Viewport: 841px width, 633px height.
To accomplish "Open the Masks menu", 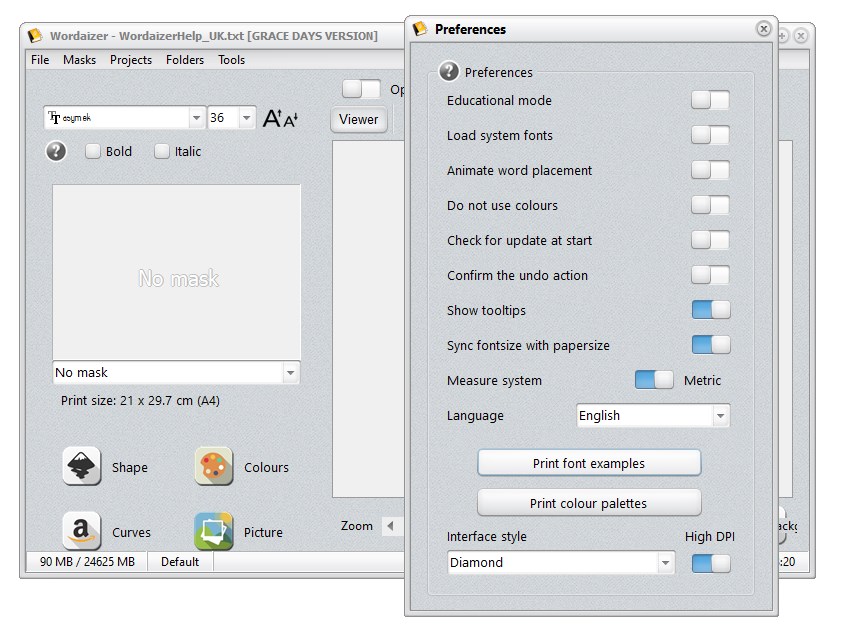I will (x=79, y=60).
